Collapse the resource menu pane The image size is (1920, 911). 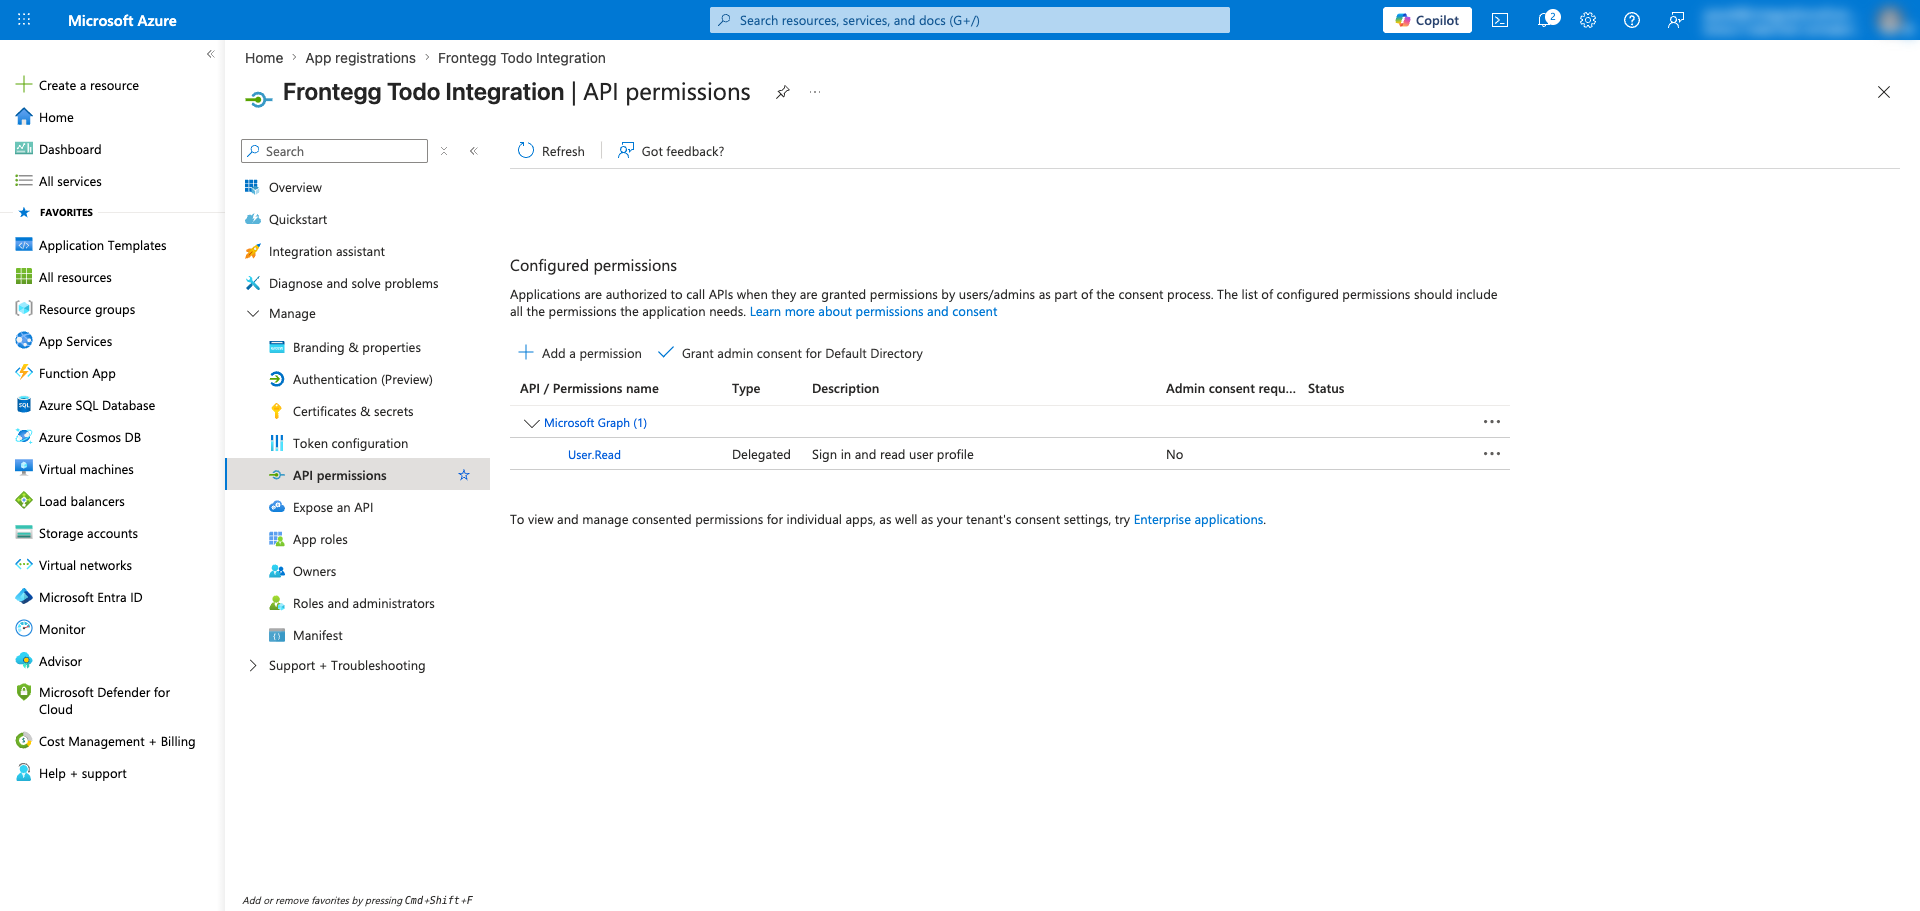(x=474, y=151)
